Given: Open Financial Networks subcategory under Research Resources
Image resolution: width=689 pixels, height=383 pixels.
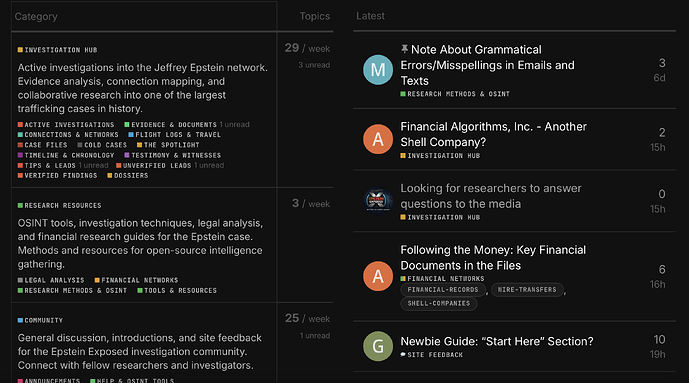Looking at the screenshot, I should pyautogui.click(x=137, y=280).
